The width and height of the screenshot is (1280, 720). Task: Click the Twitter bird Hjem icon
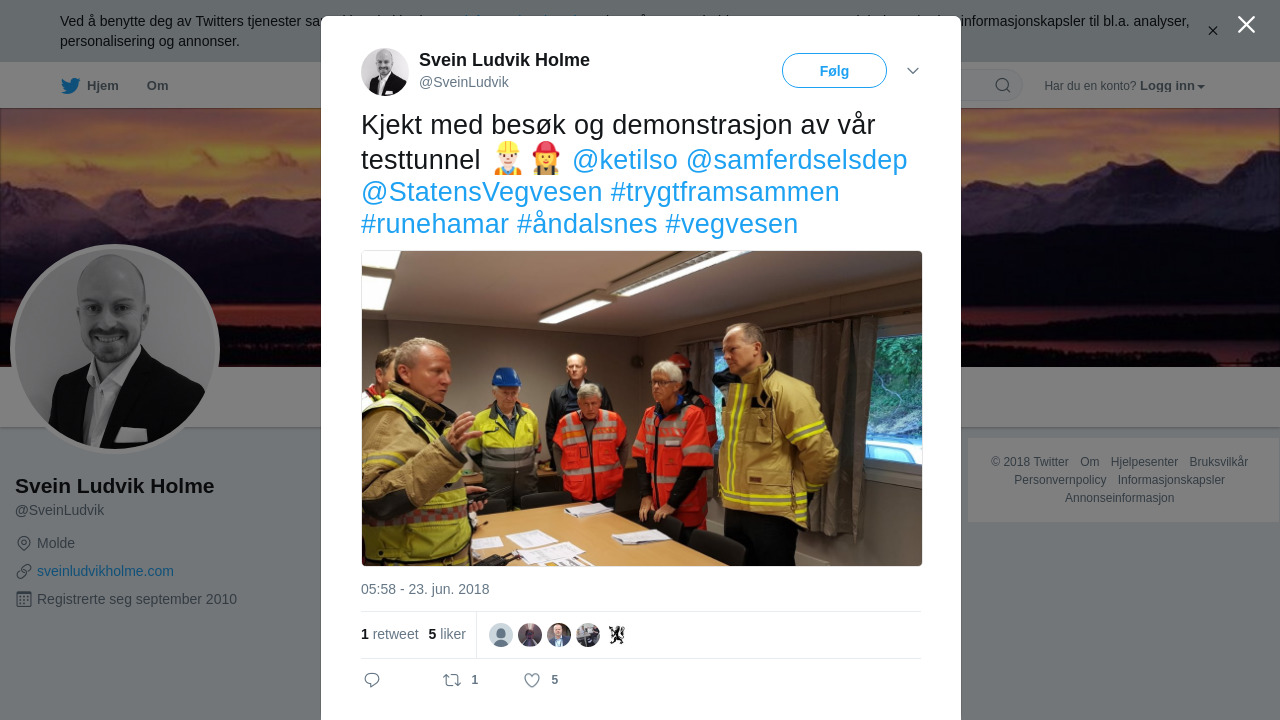click(71, 86)
